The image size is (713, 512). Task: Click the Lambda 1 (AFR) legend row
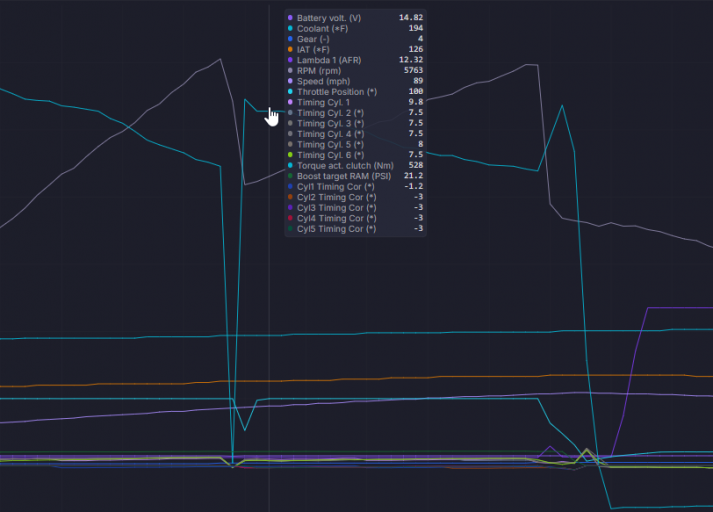355,60
